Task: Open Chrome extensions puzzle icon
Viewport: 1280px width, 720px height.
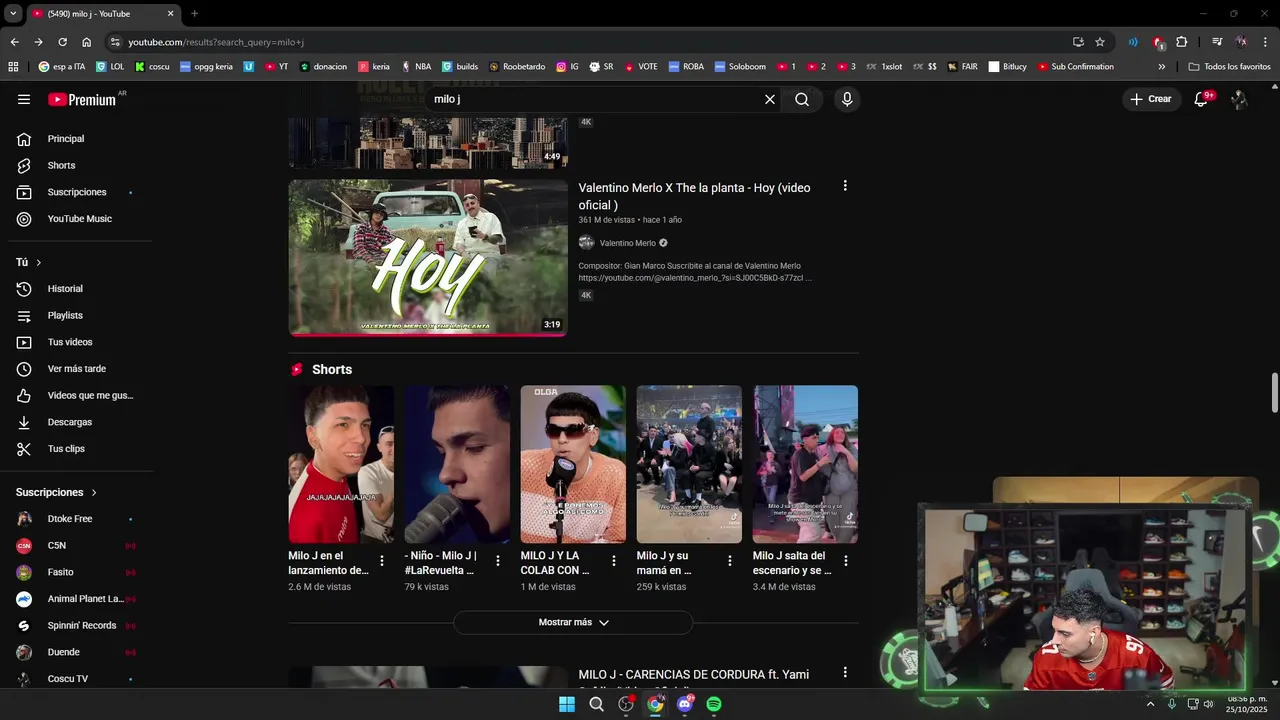Action: (1182, 42)
